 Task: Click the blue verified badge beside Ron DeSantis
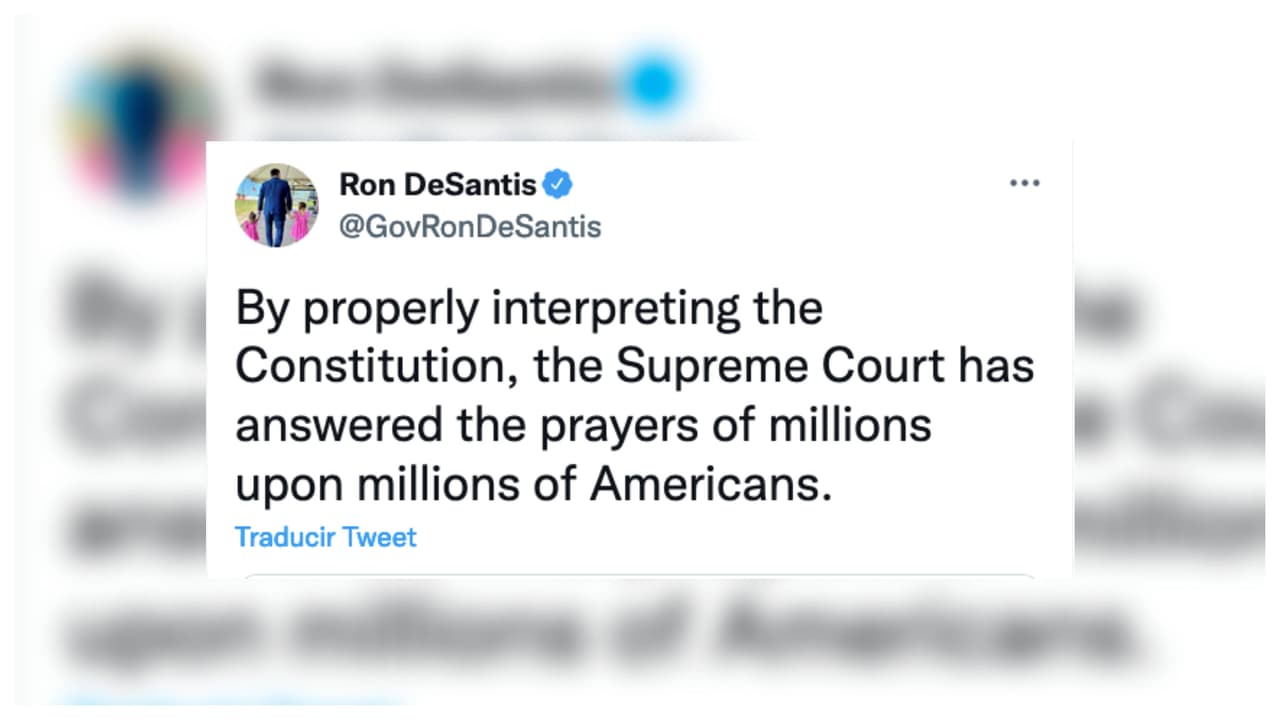pyautogui.click(x=557, y=184)
